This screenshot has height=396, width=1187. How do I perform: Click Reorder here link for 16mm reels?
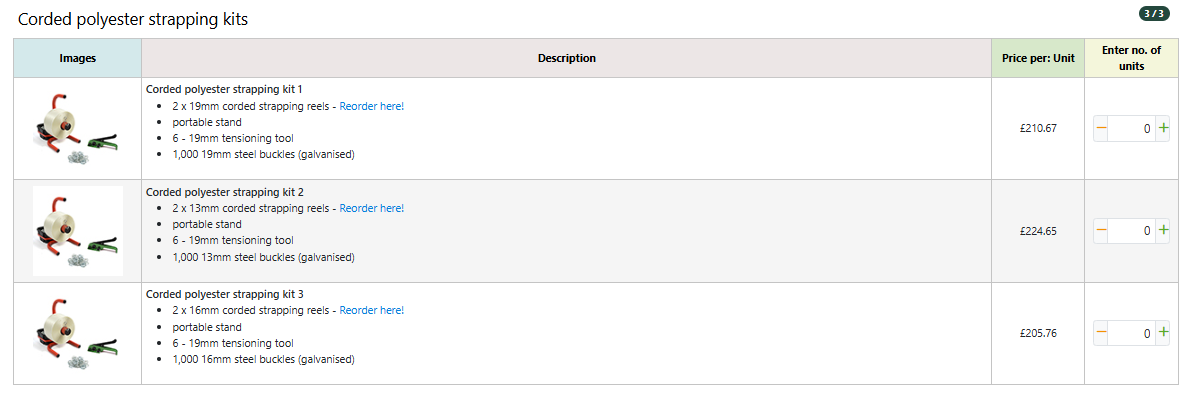click(372, 310)
